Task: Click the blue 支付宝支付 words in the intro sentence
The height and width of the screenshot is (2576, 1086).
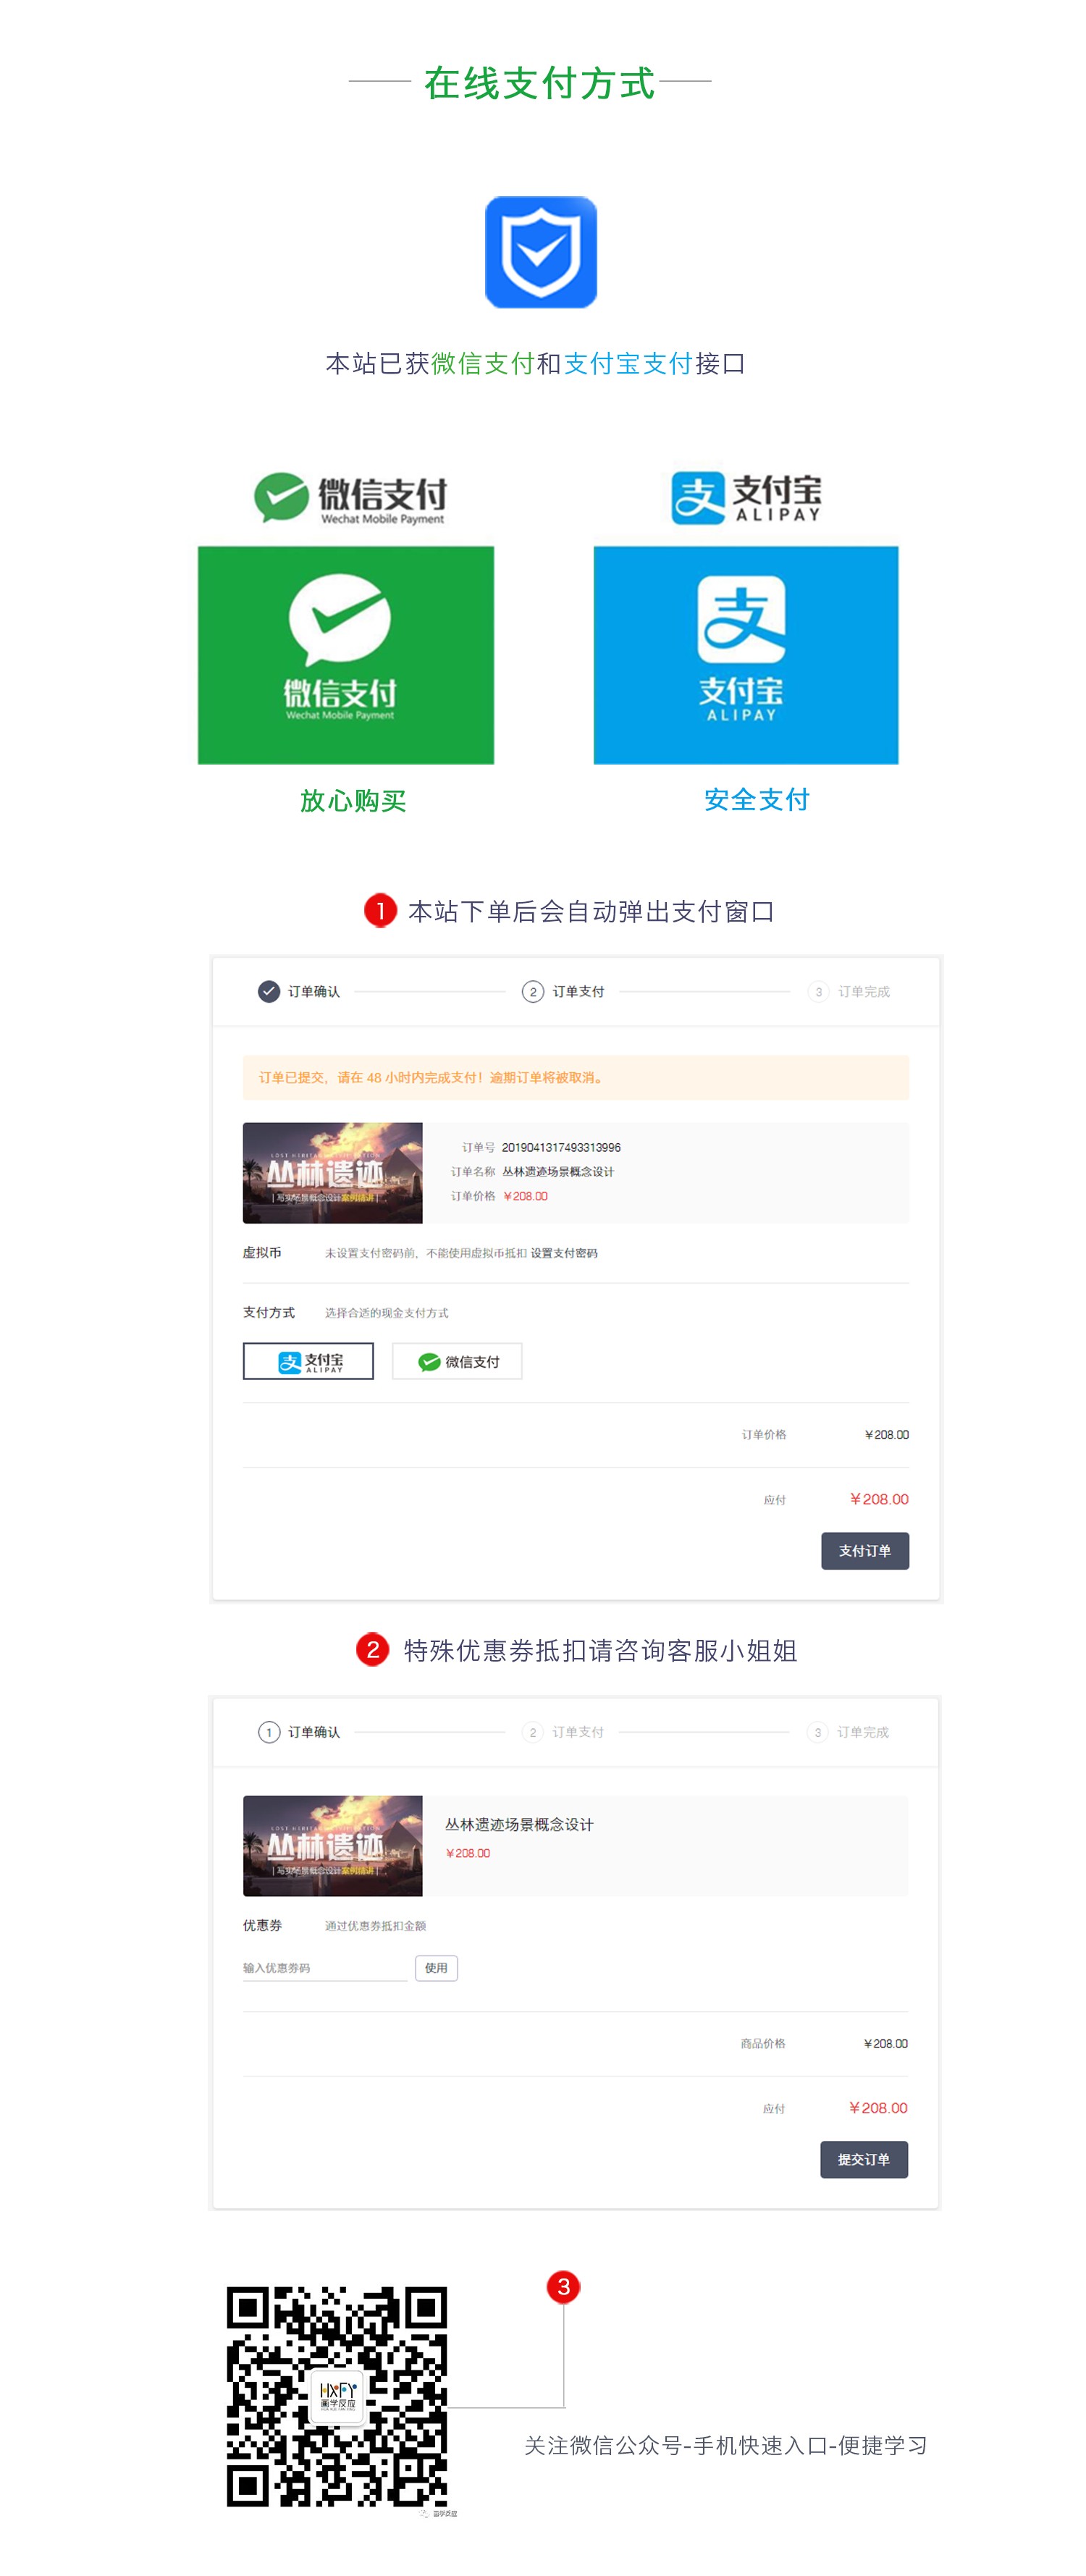Action: (628, 363)
